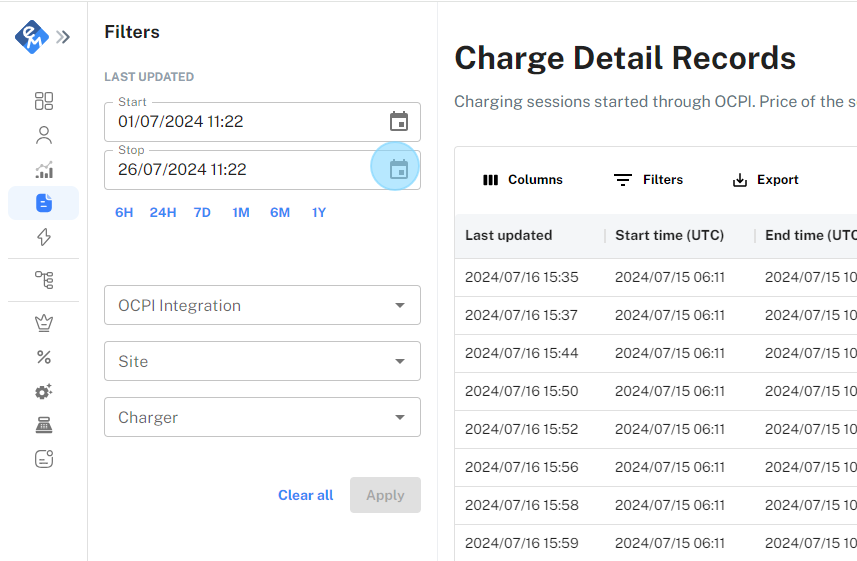Expand the sidebar with double chevron
The image size is (857, 561).
click(63, 37)
